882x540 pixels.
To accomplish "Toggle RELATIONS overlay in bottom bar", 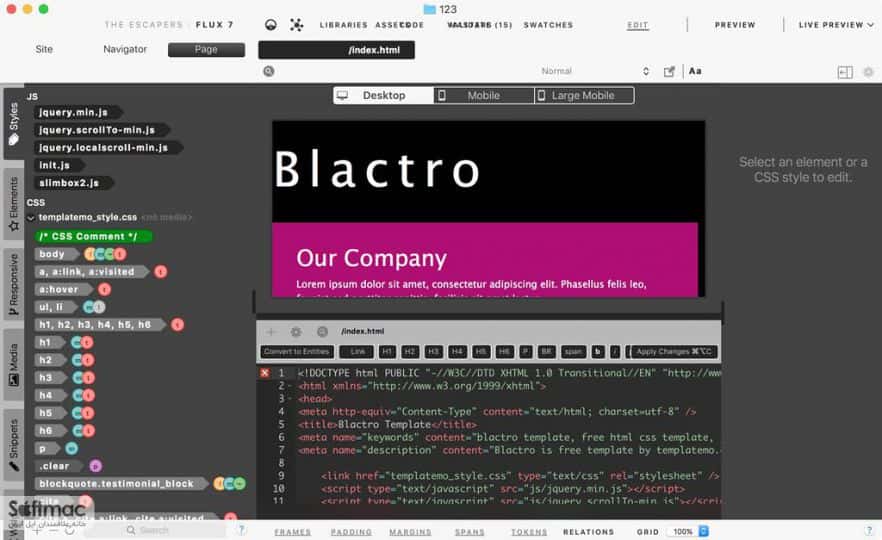I will (588, 532).
